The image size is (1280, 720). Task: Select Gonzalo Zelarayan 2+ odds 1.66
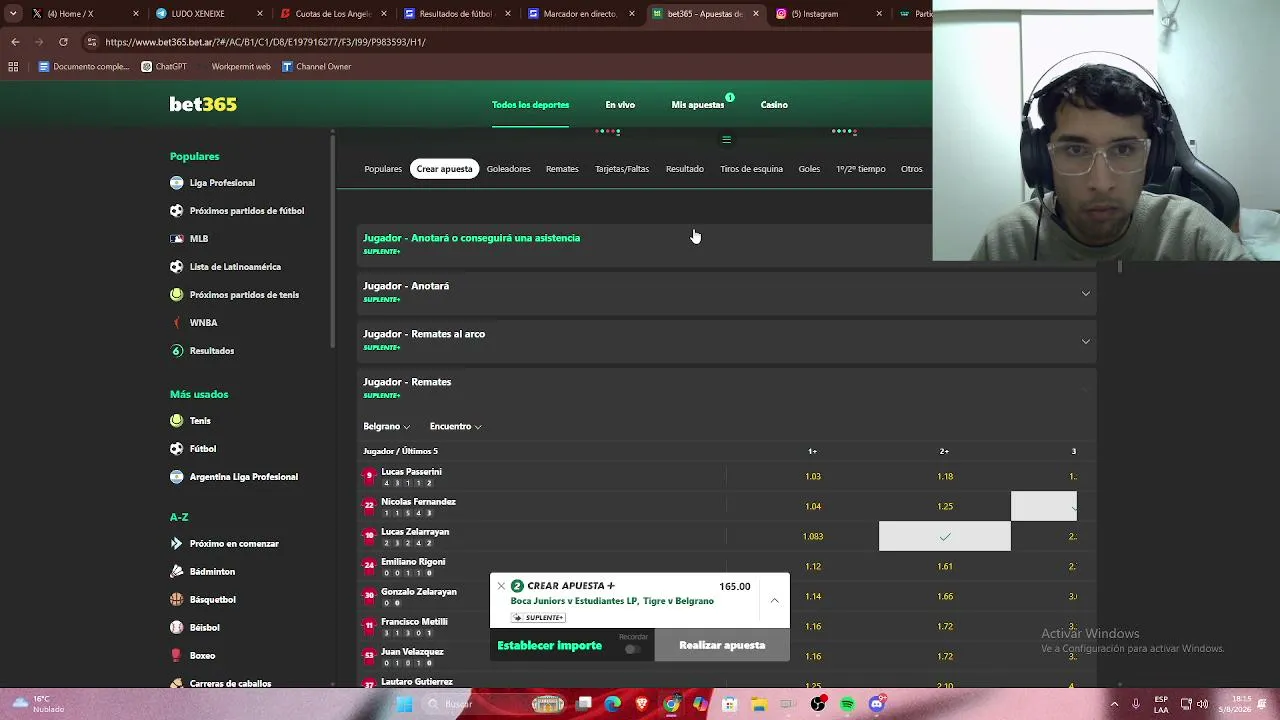(945, 596)
